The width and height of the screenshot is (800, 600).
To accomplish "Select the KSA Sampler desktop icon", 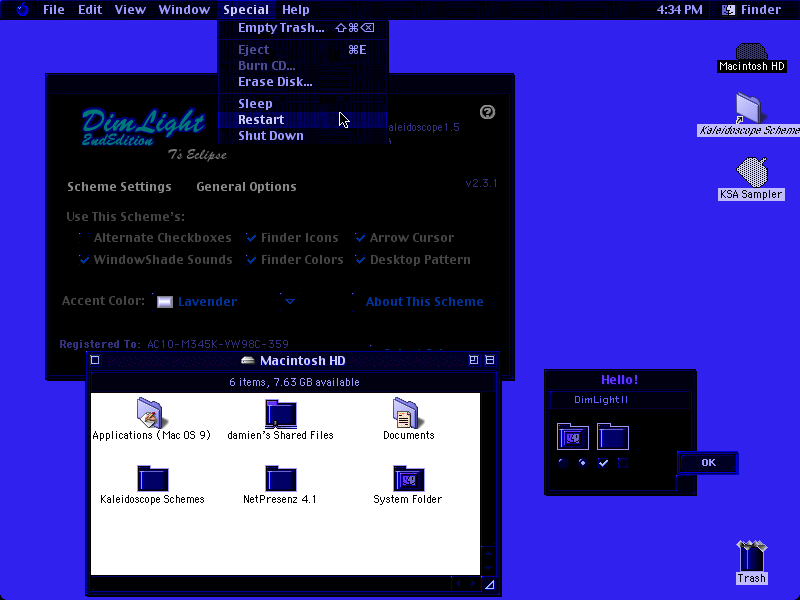I will point(752,172).
